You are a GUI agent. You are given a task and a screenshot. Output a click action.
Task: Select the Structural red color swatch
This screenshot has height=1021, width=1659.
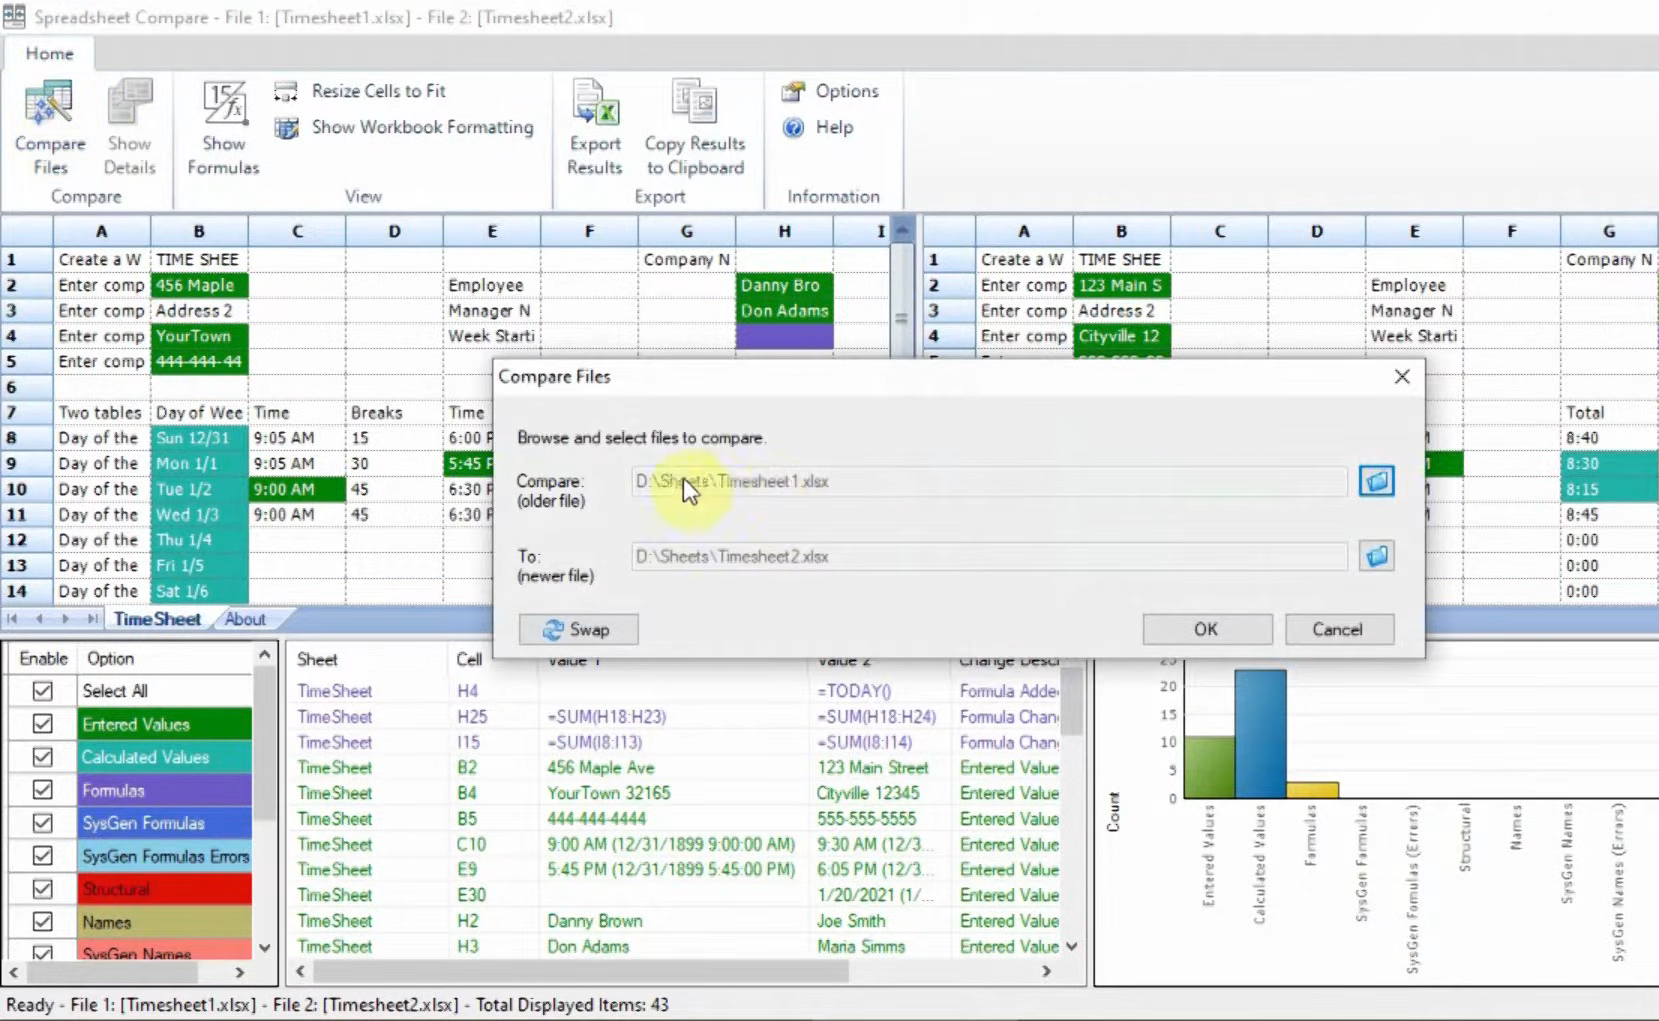pyautogui.click(x=164, y=889)
